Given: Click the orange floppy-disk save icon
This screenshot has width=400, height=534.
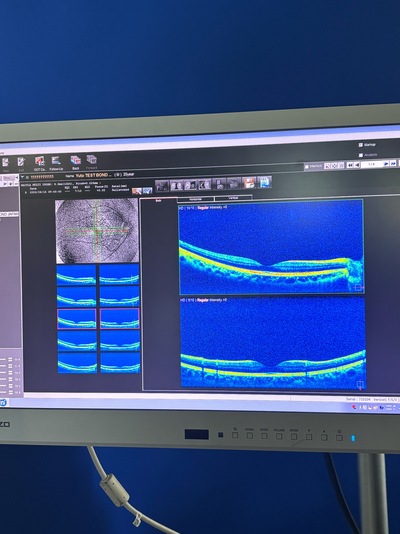Looking at the screenshot, I should tap(249, 183).
